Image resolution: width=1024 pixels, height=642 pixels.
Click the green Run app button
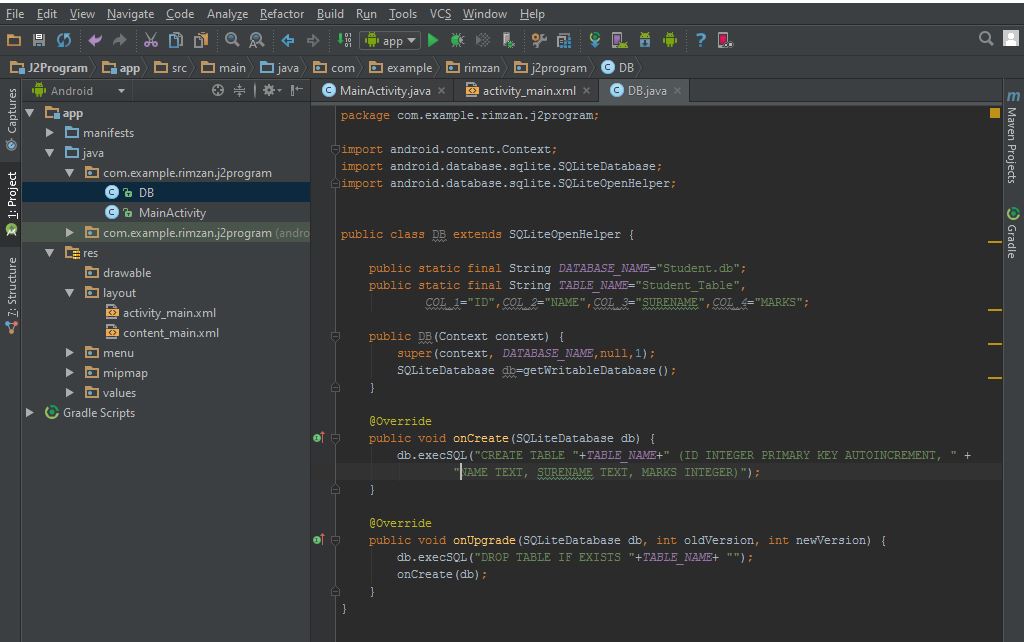pyautogui.click(x=433, y=40)
